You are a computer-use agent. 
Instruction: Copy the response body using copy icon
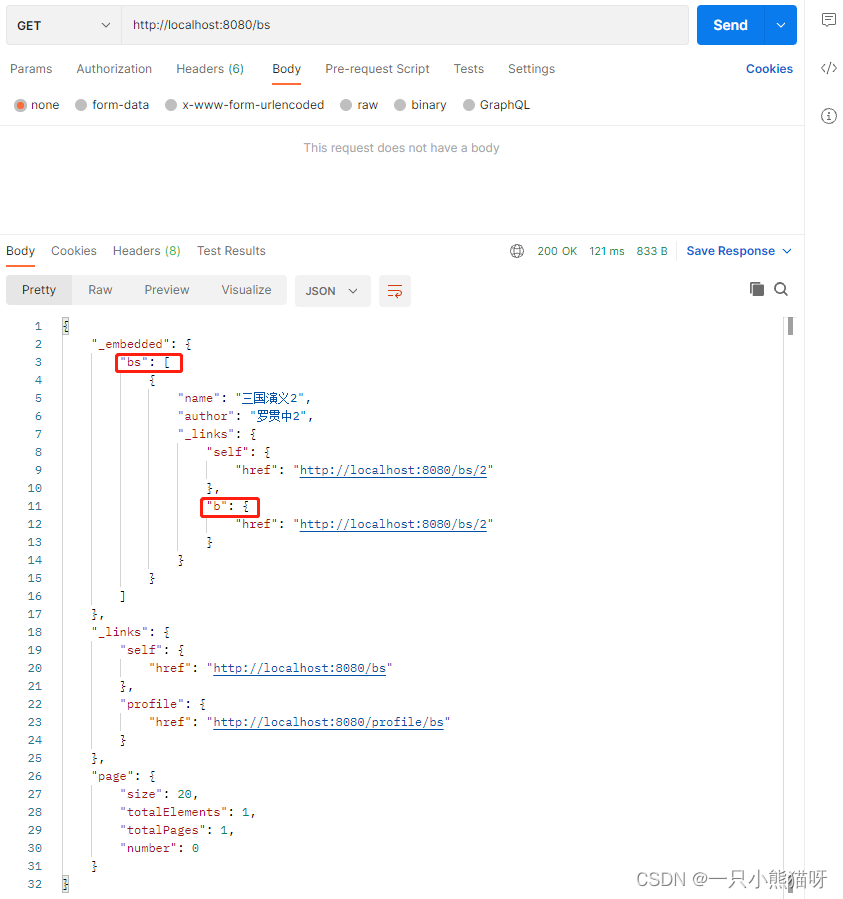point(757,289)
